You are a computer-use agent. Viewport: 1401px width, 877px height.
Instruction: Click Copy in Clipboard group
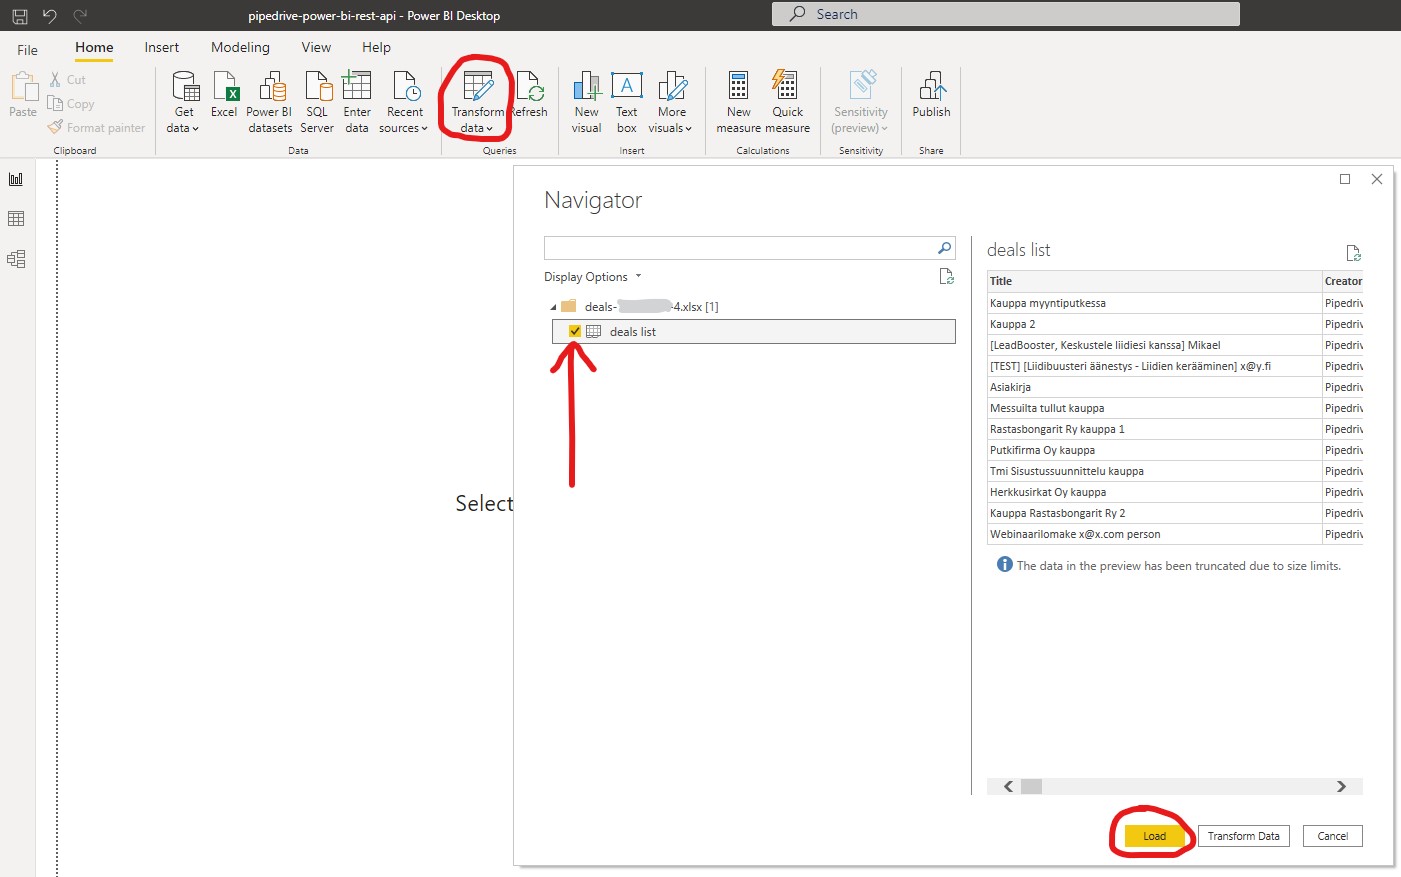(x=70, y=103)
